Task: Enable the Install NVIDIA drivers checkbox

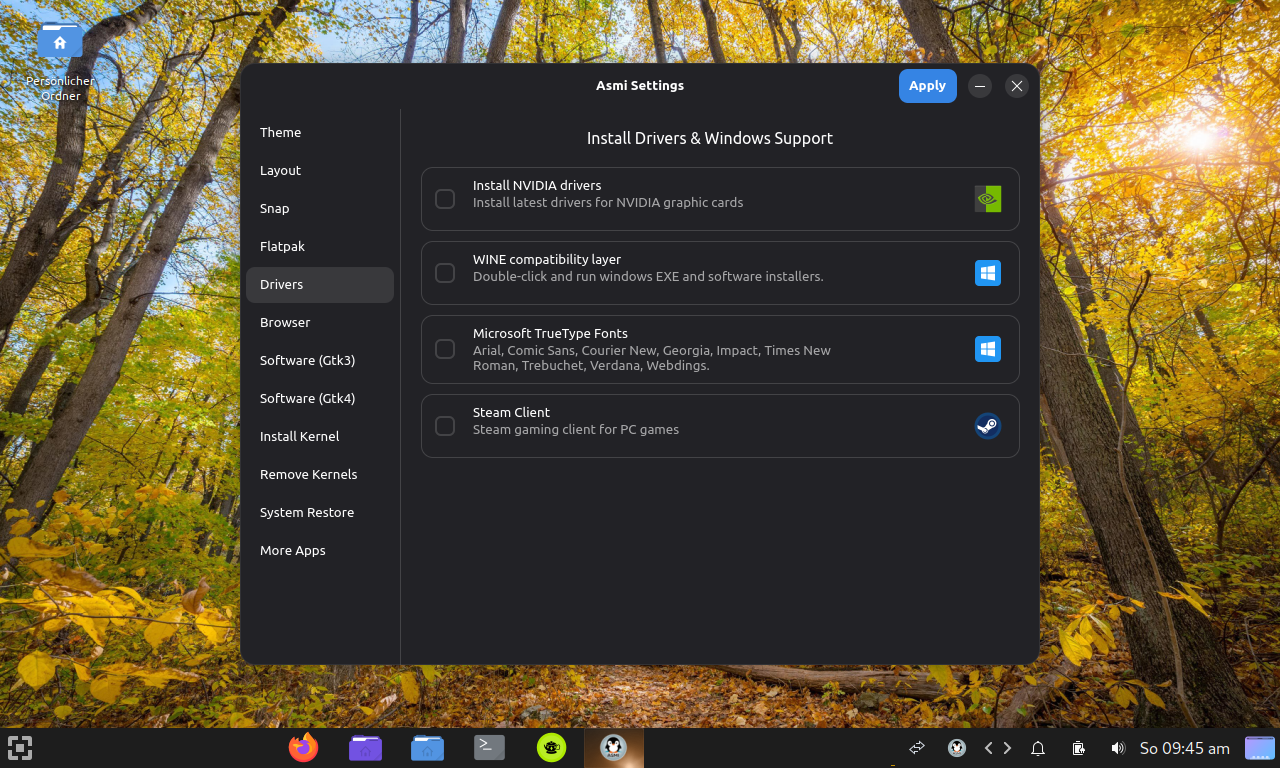Action: click(445, 199)
